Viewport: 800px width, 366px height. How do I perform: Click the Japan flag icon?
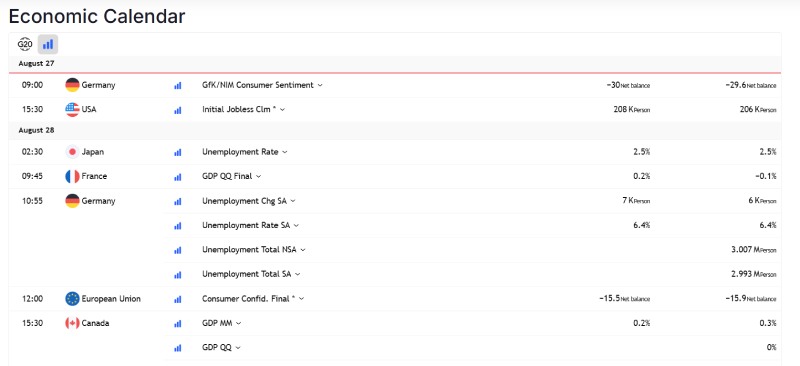click(72, 152)
